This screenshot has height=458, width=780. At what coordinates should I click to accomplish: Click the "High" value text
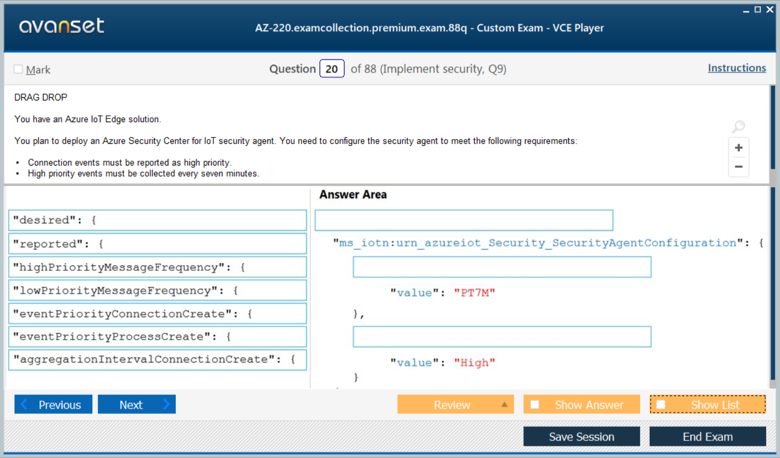(x=475, y=363)
